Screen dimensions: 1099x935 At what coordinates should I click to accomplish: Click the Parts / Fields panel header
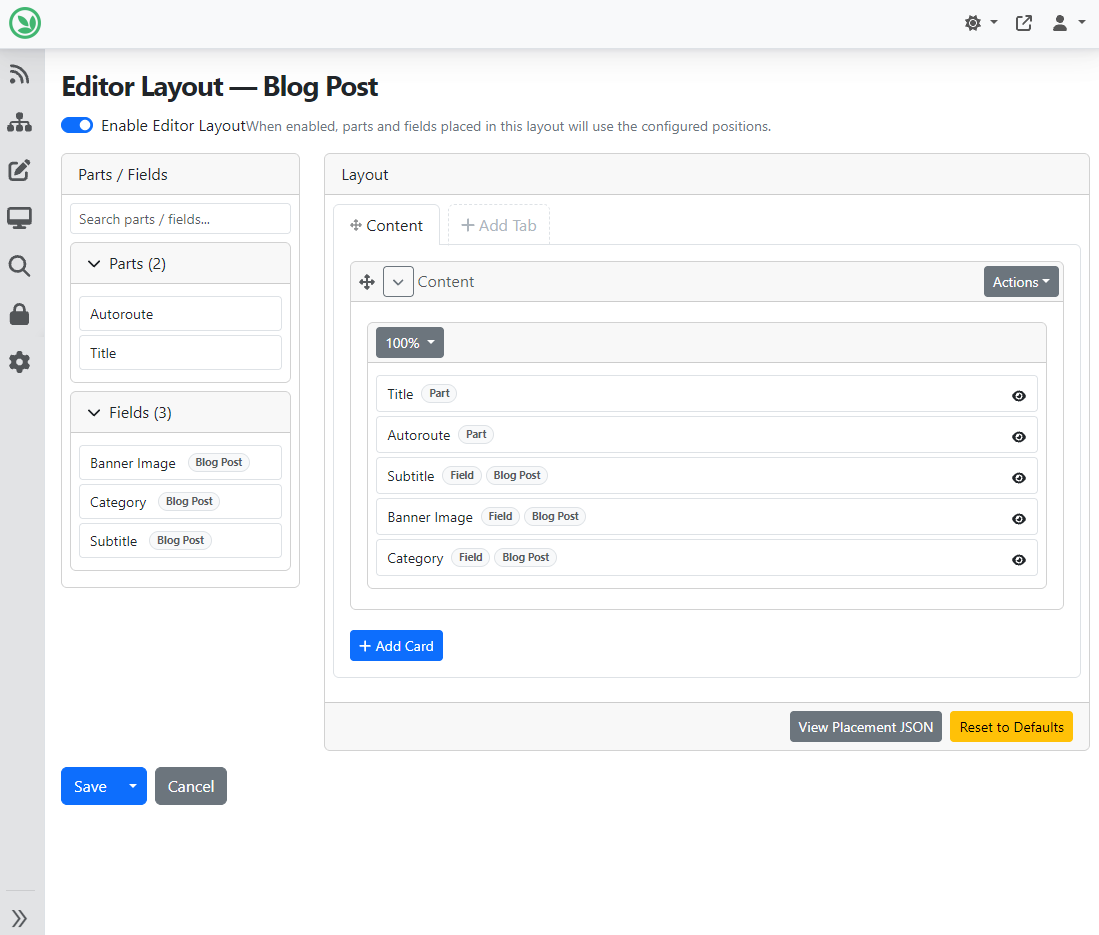(x=180, y=175)
